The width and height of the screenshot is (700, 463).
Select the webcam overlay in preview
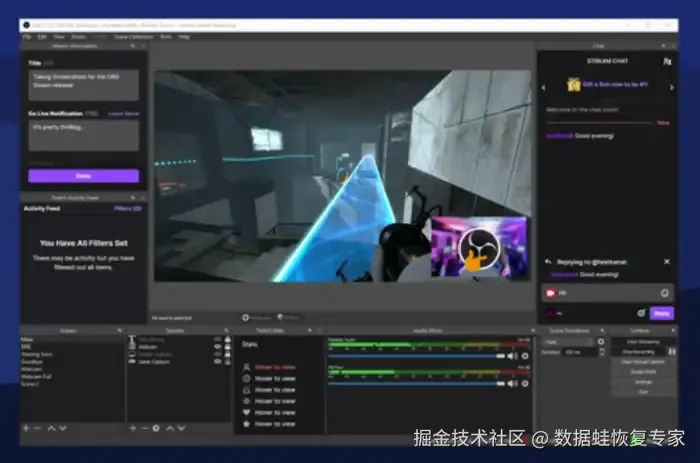pyautogui.click(x=479, y=247)
